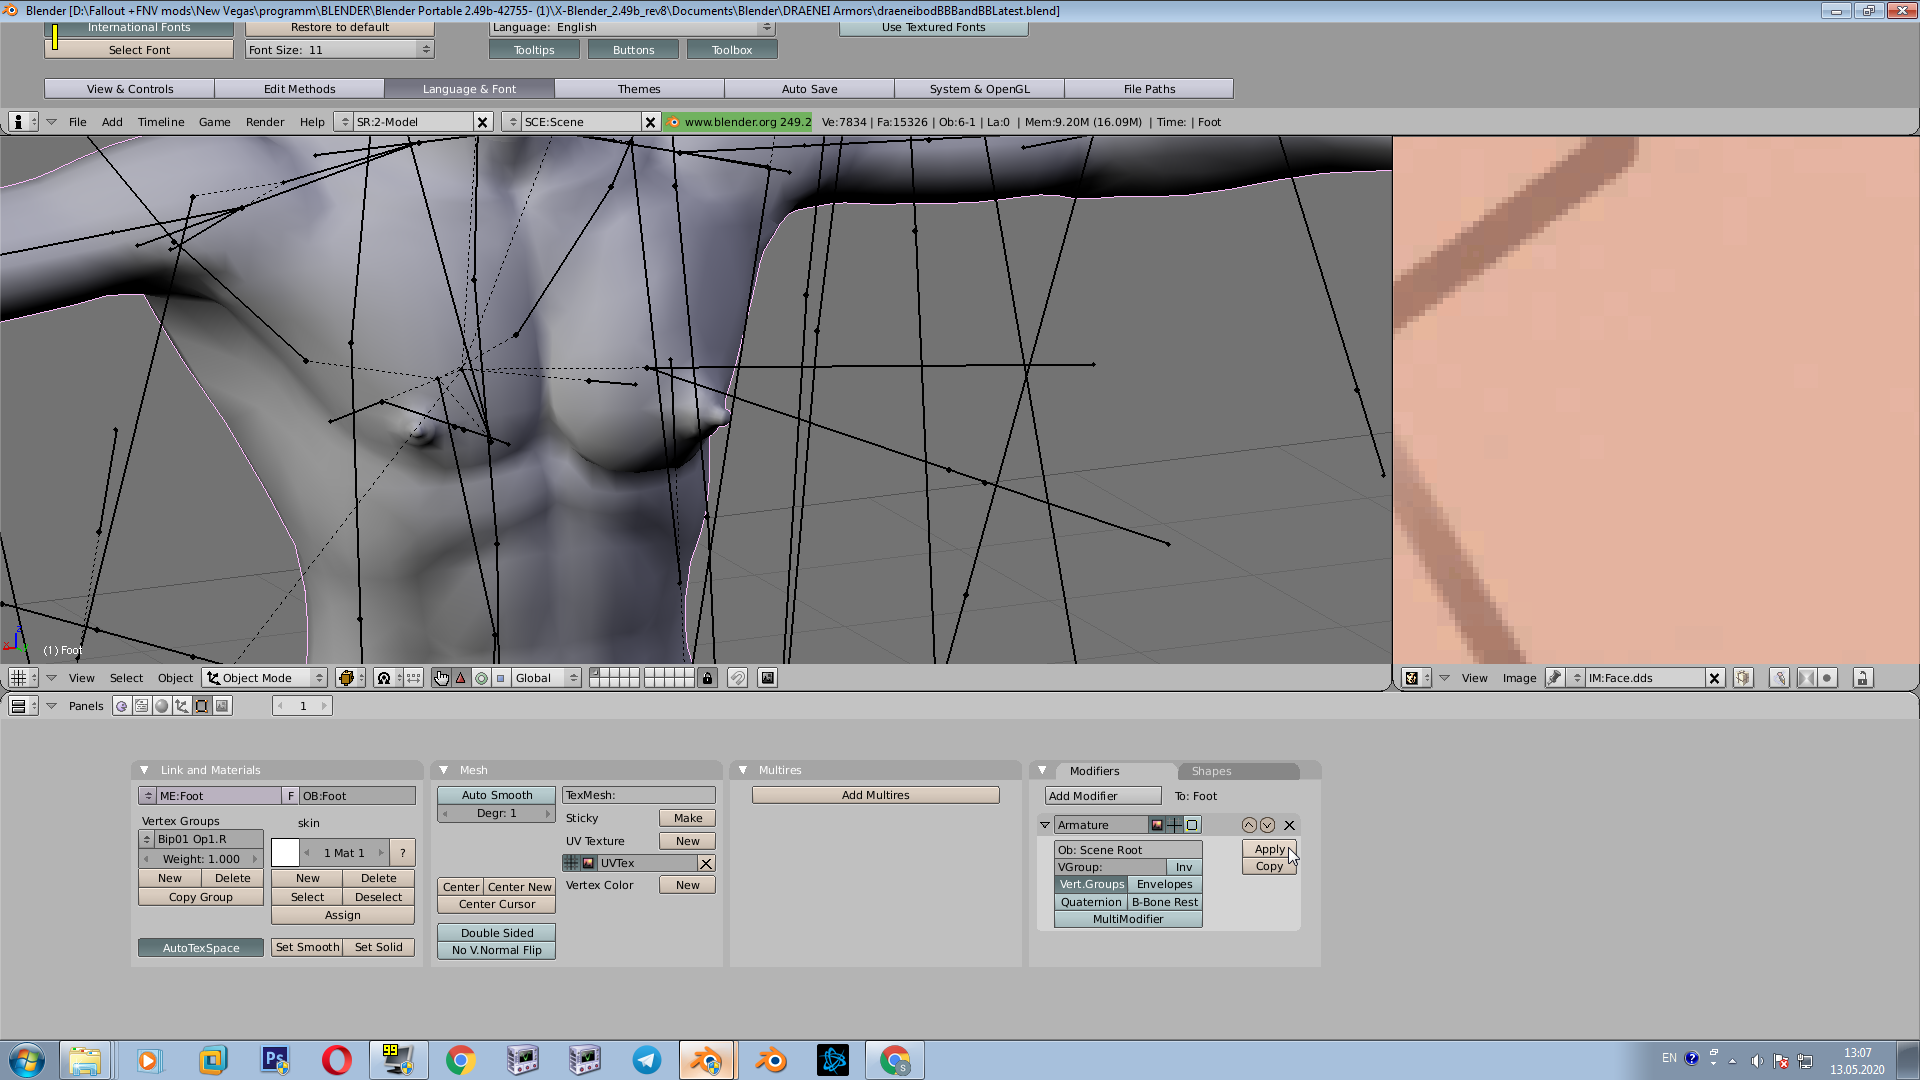Image resolution: width=1920 pixels, height=1080 pixels.
Task: Select the translate manipulator triangle icon
Action: tap(461, 678)
